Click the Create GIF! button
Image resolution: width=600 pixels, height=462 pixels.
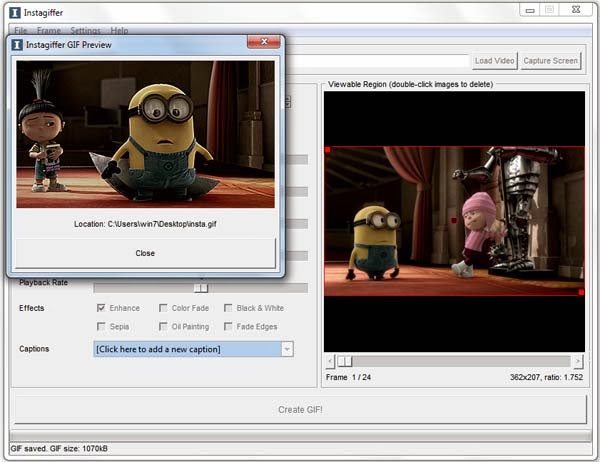click(x=300, y=410)
